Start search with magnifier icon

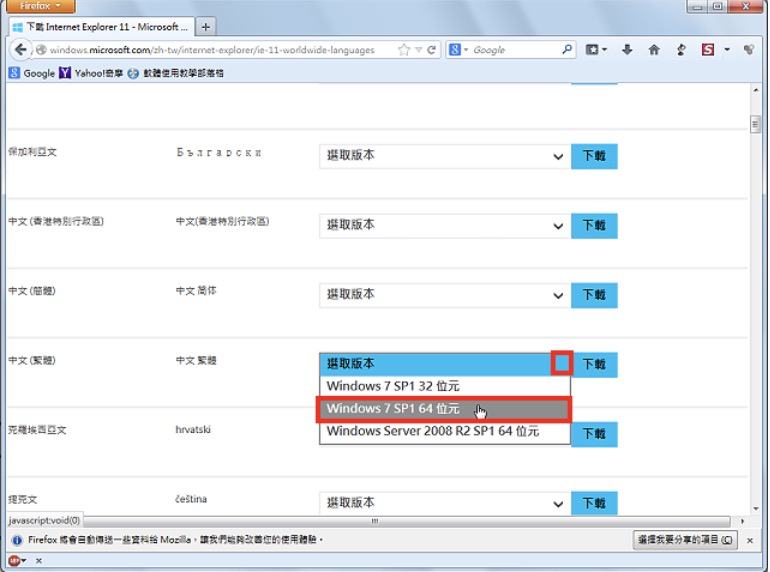click(567, 50)
